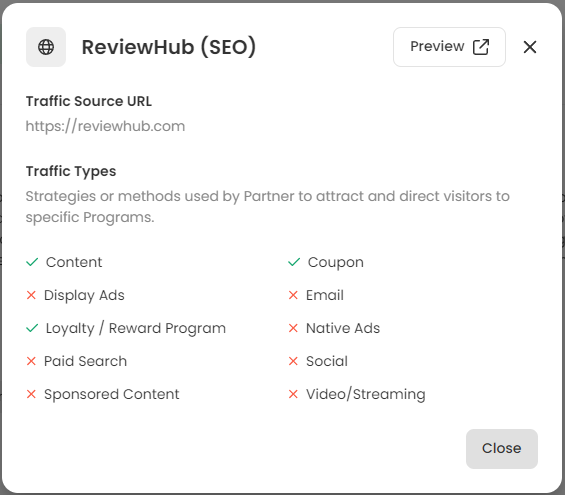This screenshot has height=495, width=565.
Task: Click the Traffic Source URL heading
Action: [89, 101]
